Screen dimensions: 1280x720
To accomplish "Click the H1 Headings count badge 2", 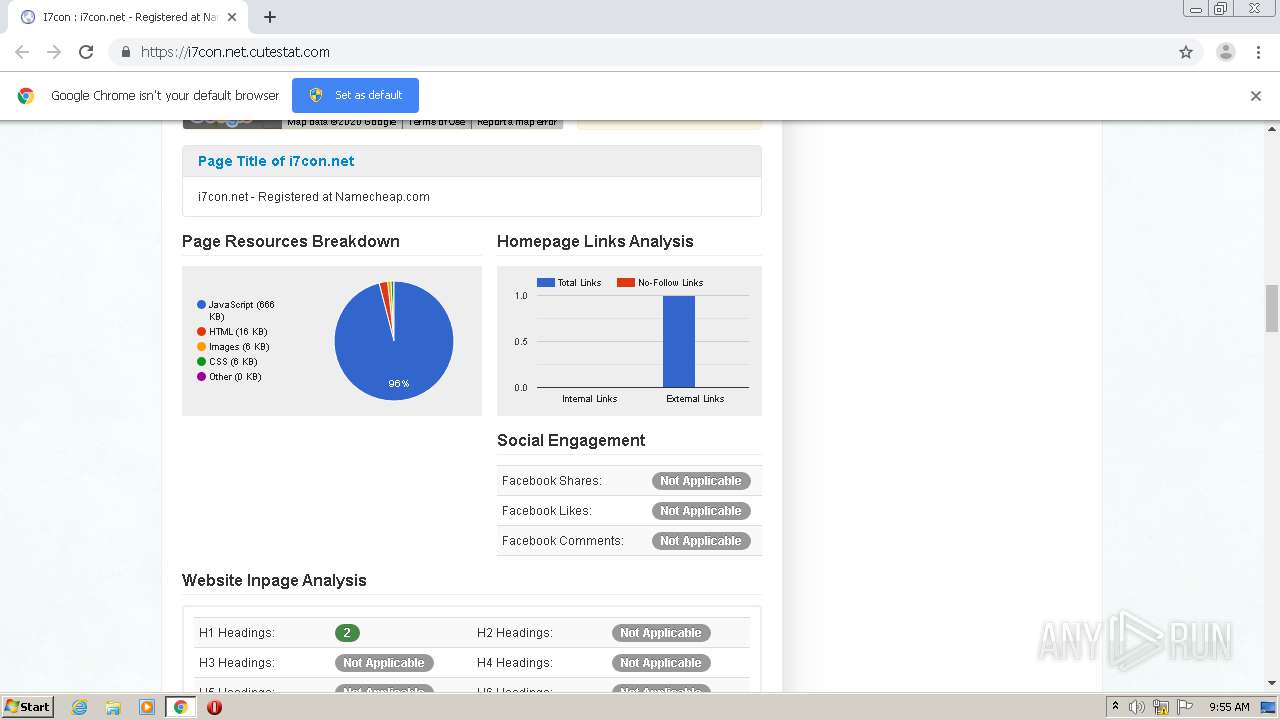I will [347, 633].
